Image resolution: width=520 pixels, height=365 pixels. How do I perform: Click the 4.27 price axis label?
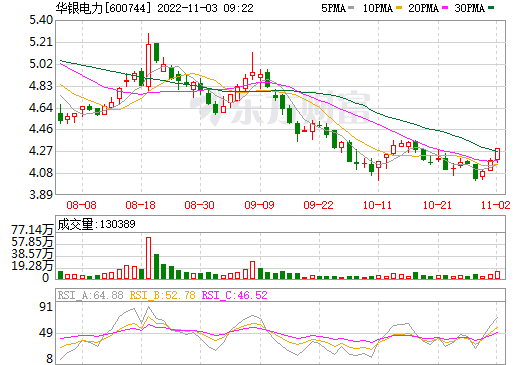tap(41, 151)
